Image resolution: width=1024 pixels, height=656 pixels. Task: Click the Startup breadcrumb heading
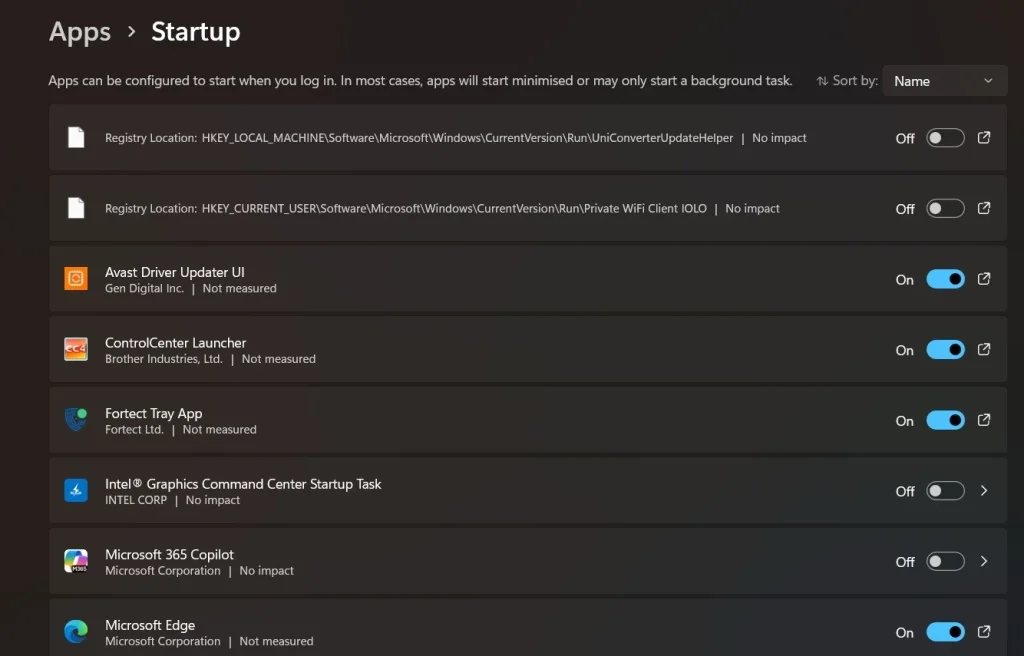195,32
